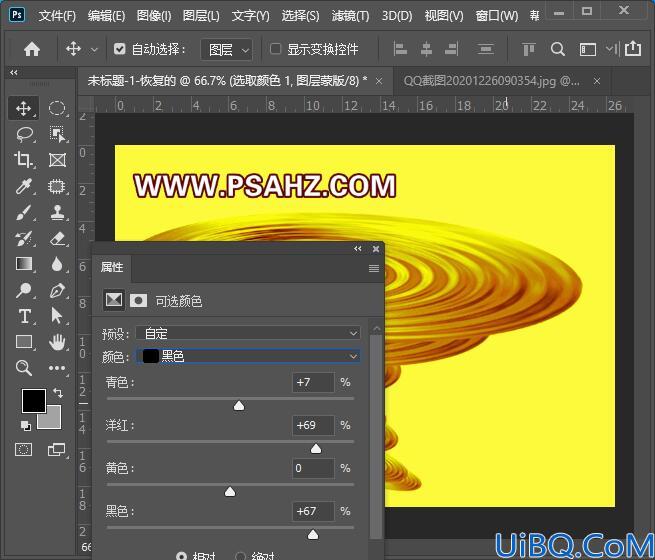The image size is (655, 560).
Task: Collapse the Properties panel double arrows
Action: click(358, 249)
